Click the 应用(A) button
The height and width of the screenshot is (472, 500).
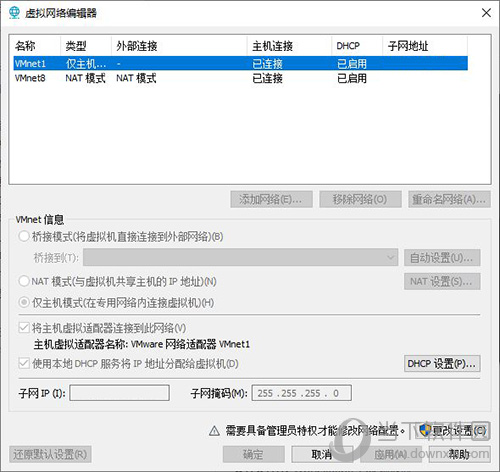tap(391, 454)
